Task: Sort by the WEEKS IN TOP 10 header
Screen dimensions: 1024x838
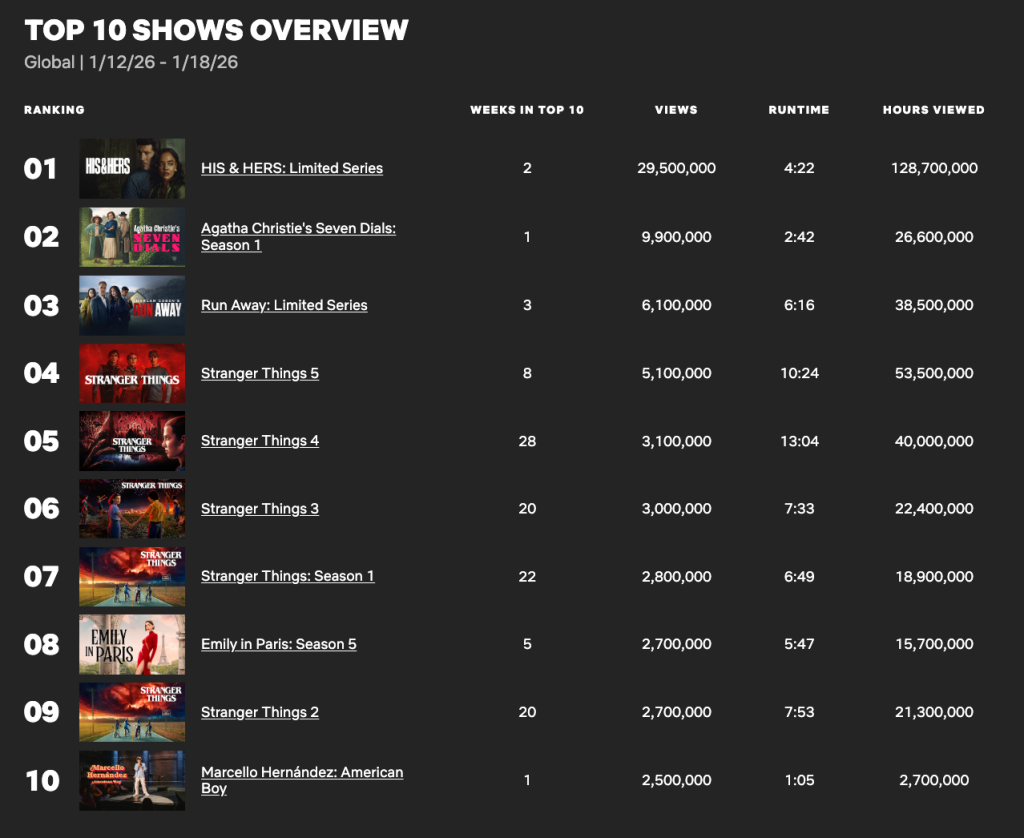Action: 527,110
